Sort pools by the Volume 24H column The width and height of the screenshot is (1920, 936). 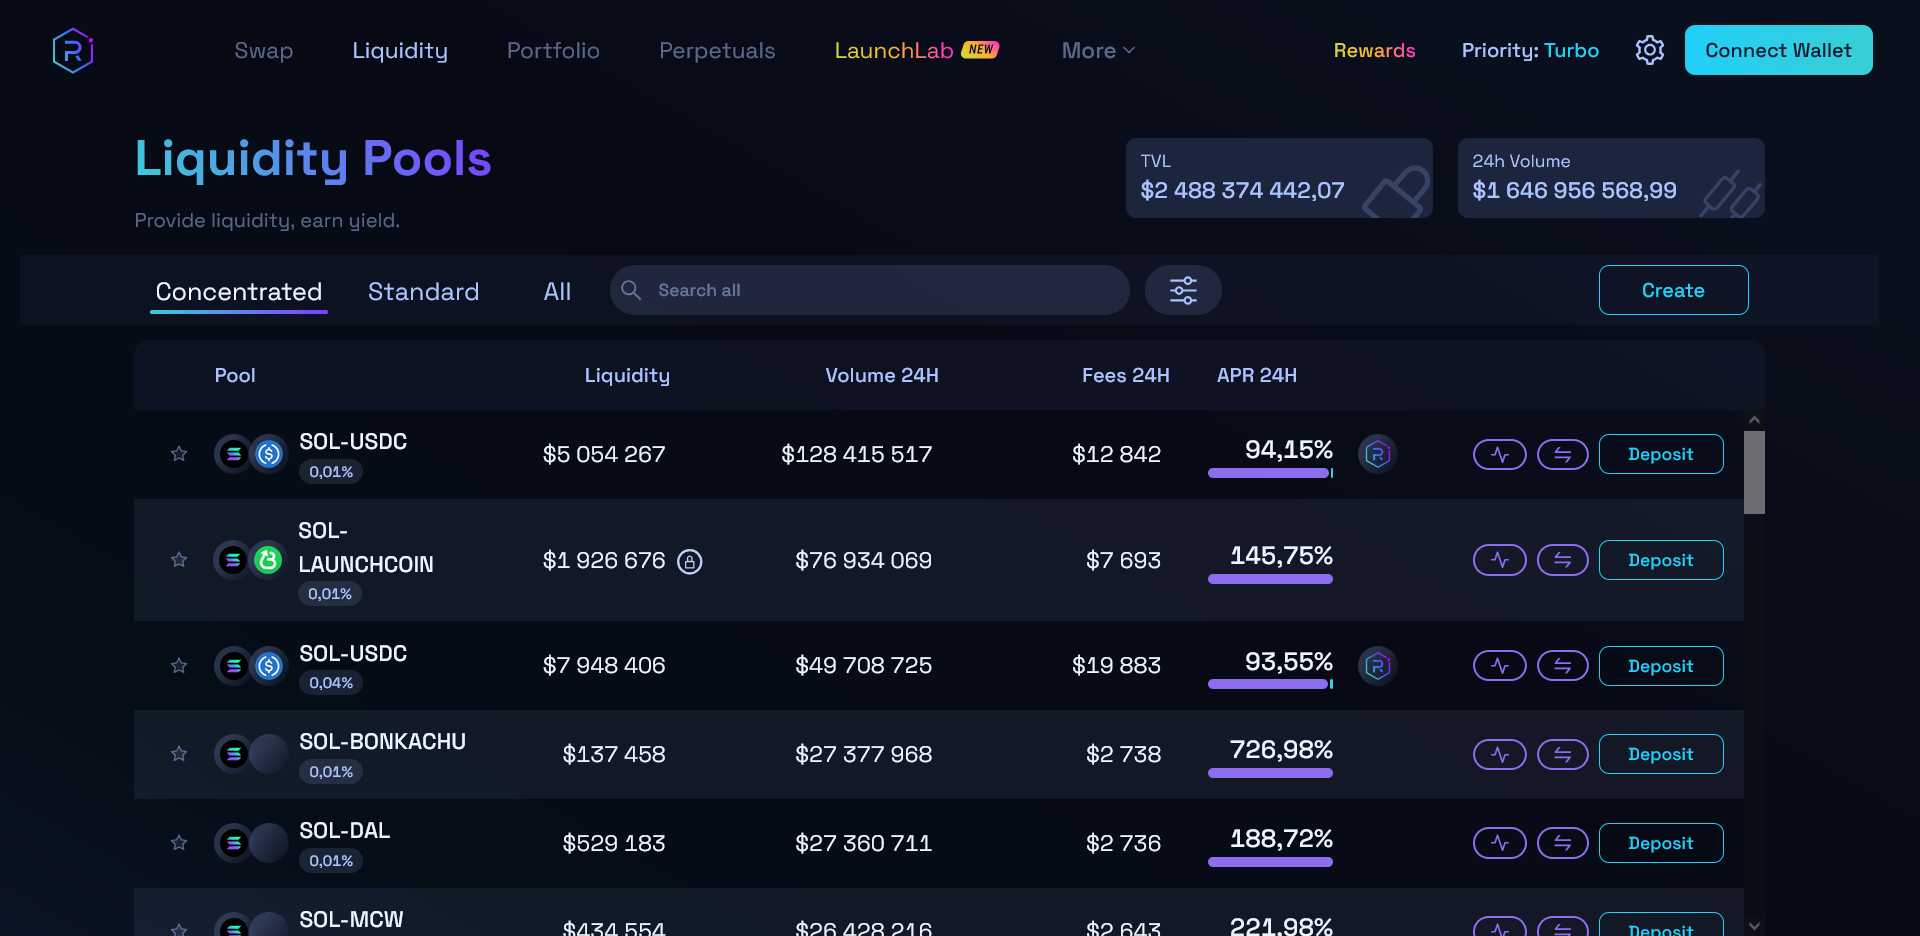point(881,375)
